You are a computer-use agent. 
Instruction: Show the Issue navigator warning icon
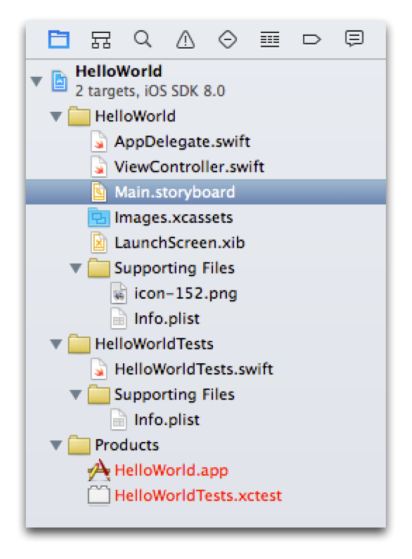(x=185, y=39)
